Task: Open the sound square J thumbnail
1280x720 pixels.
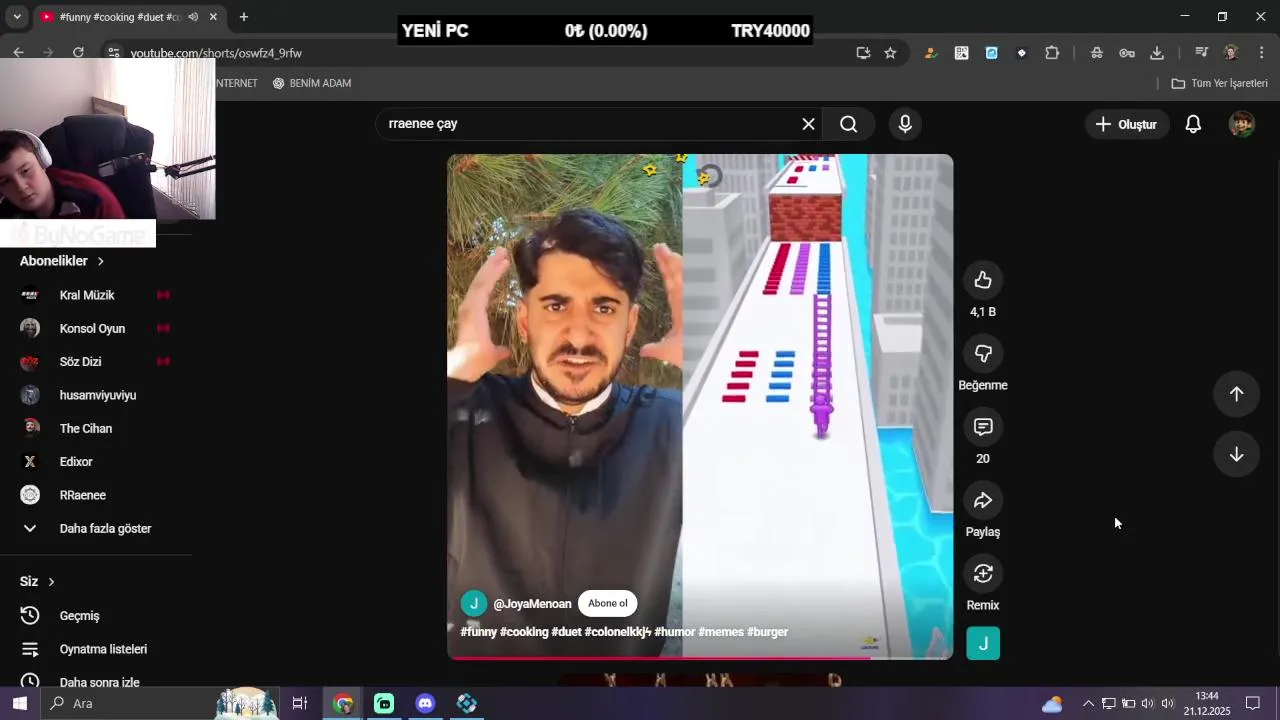Action: (x=983, y=644)
